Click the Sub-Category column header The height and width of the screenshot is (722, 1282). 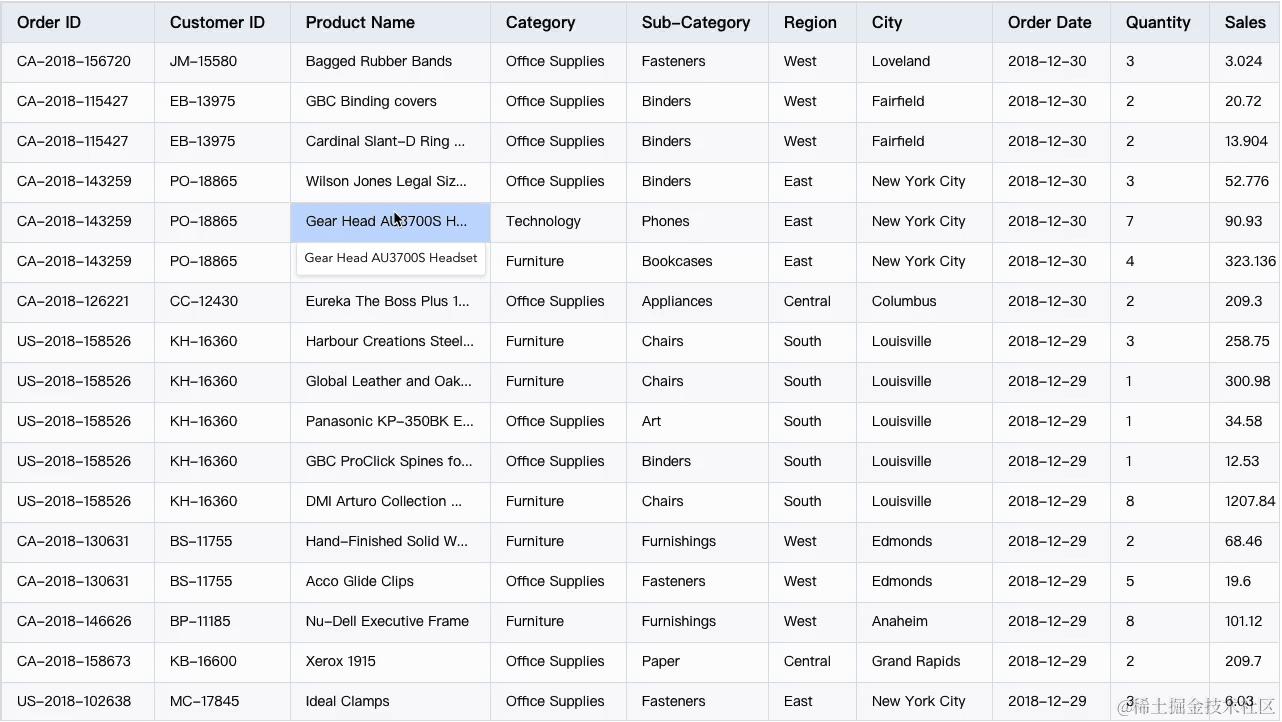pos(696,22)
